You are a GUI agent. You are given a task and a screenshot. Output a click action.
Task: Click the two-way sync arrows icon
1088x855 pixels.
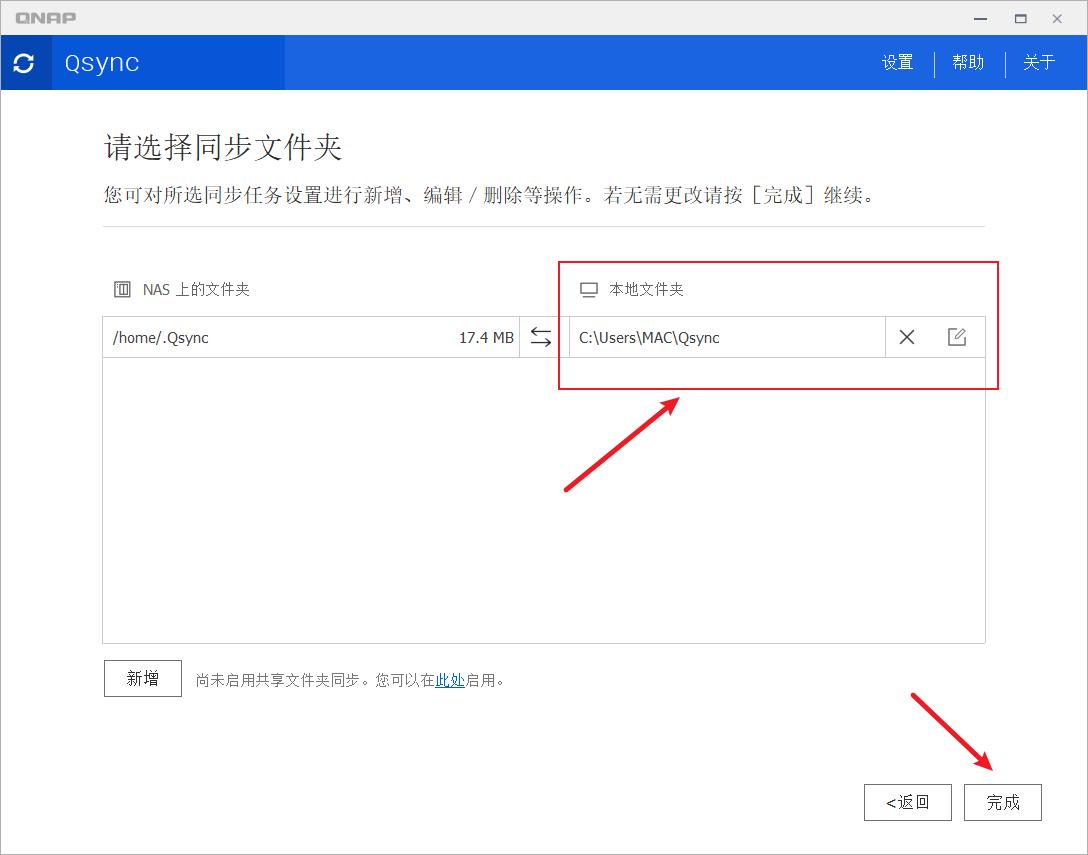point(540,337)
